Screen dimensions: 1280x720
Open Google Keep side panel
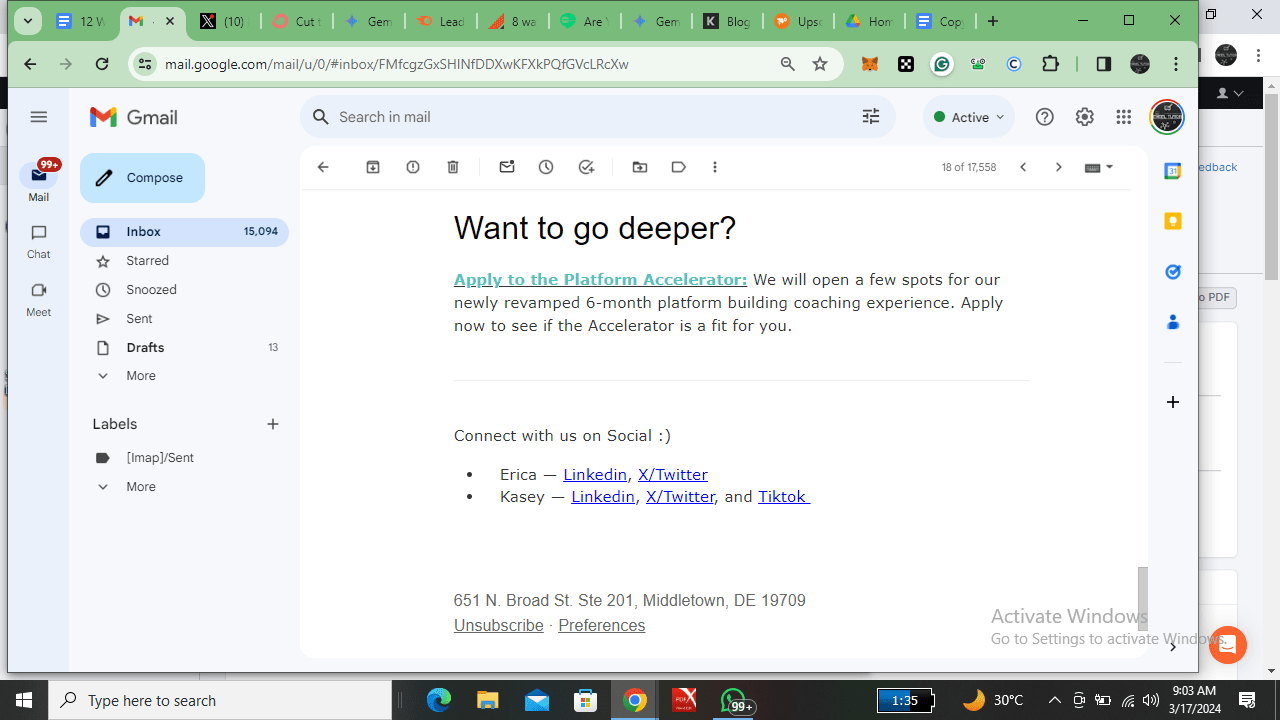[1173, 221]
